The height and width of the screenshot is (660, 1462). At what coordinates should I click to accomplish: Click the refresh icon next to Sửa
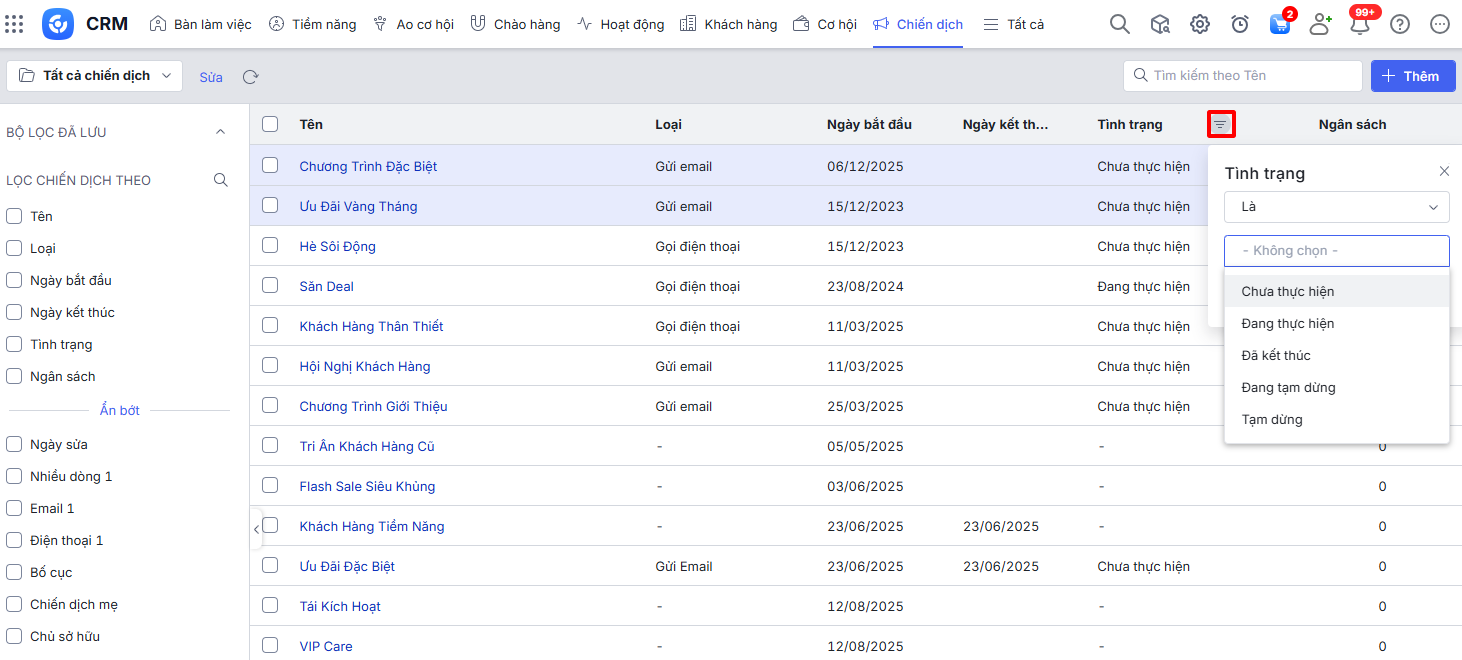[251, 77]
